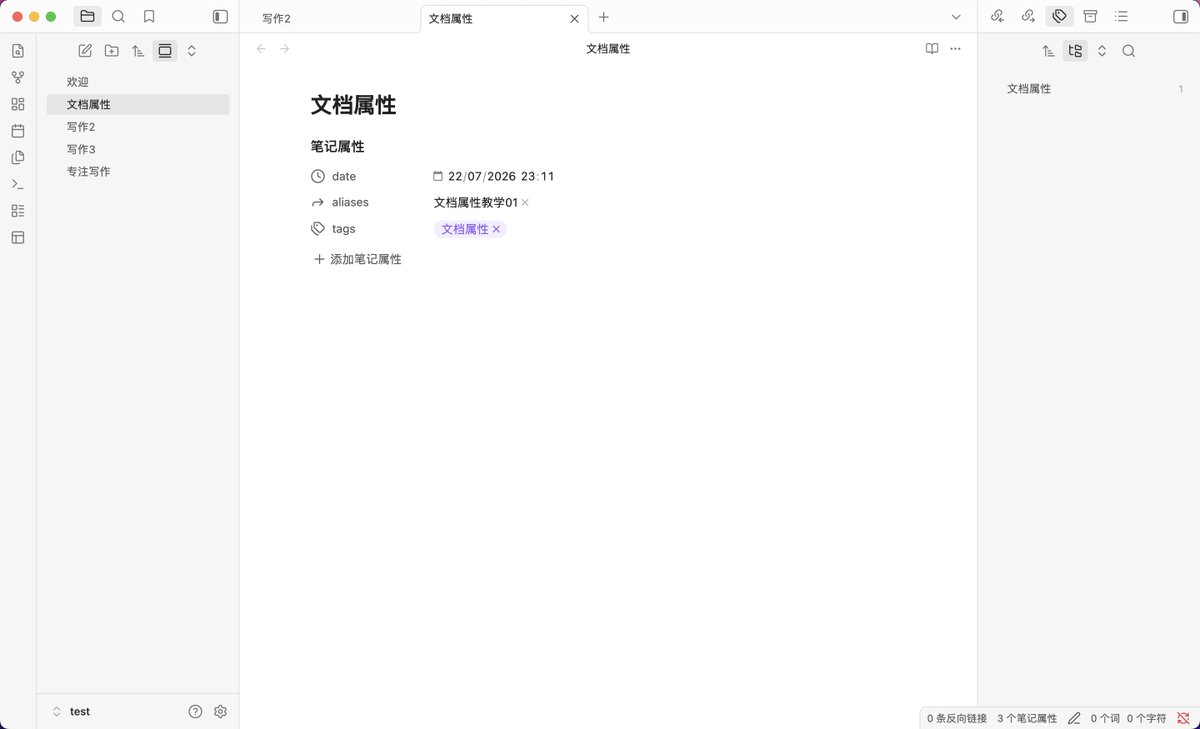Viewport: 1200px width, 729px height.
Task: Toggle nested tags display in tag panel
Action: [1075, 51]
